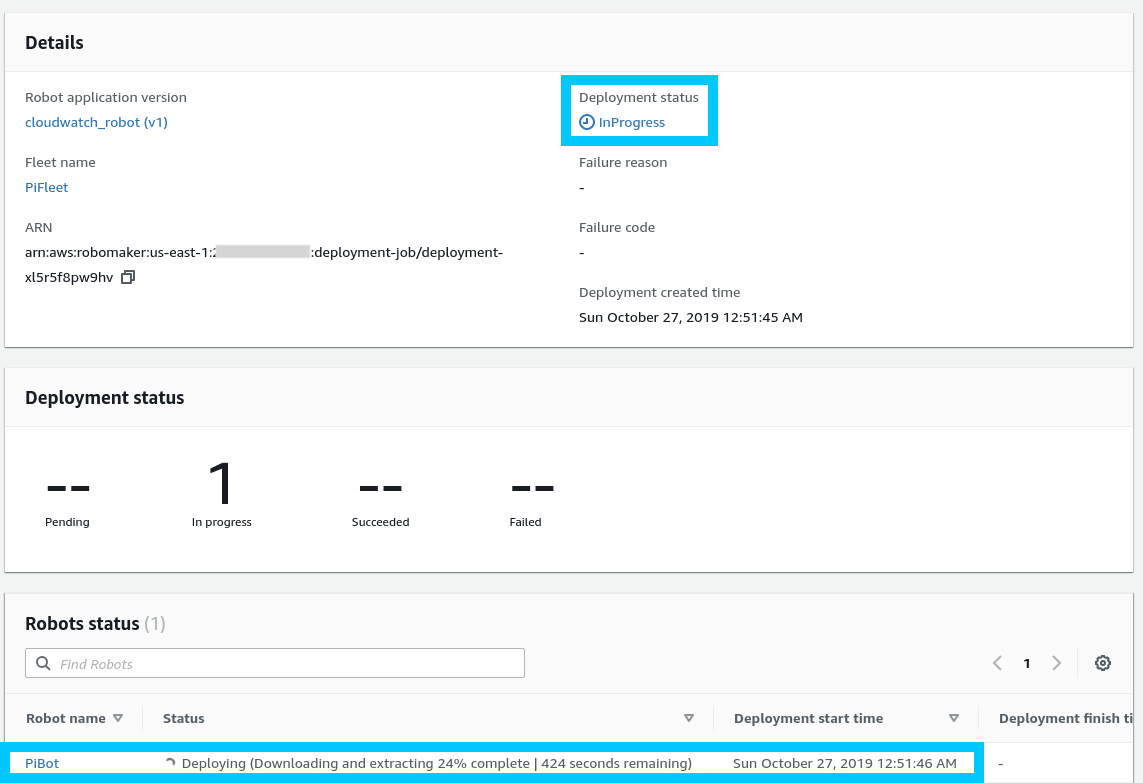
Task: Go to the next page with the right chevron
Action: click(x=1057, y=662)
